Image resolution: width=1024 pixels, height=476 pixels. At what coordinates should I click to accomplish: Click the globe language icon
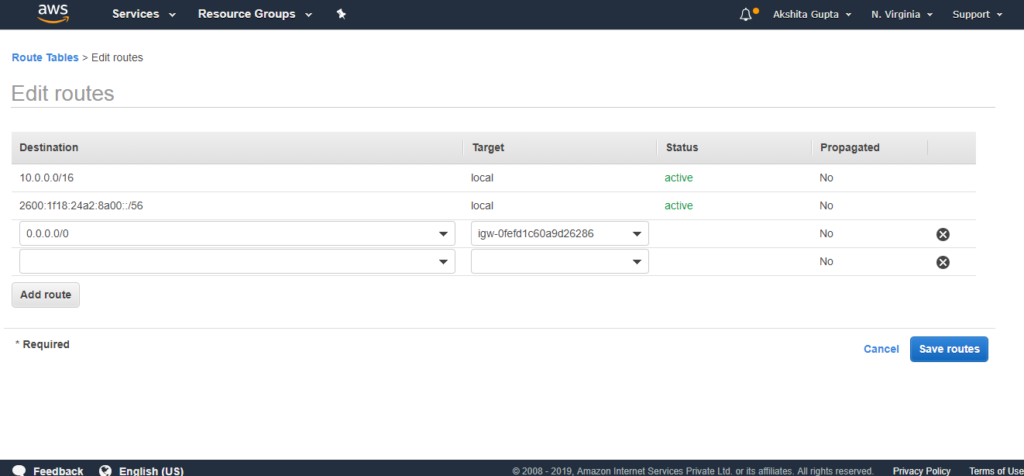click(x=106, y=471)
